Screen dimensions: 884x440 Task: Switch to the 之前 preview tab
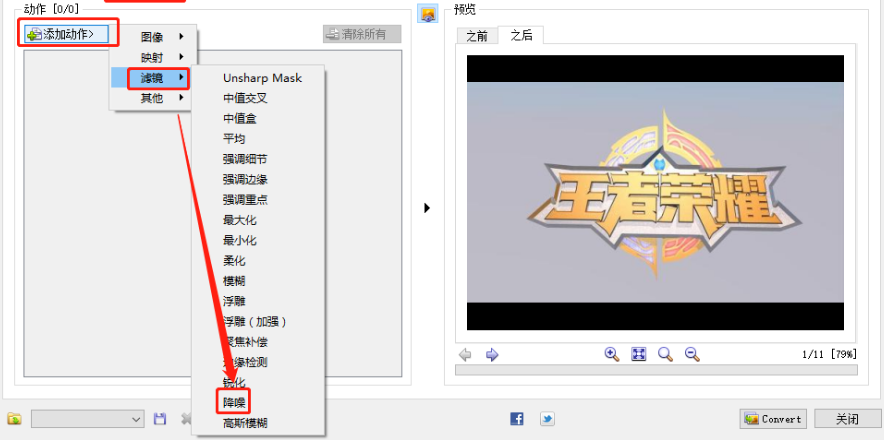tap(477, 36)
